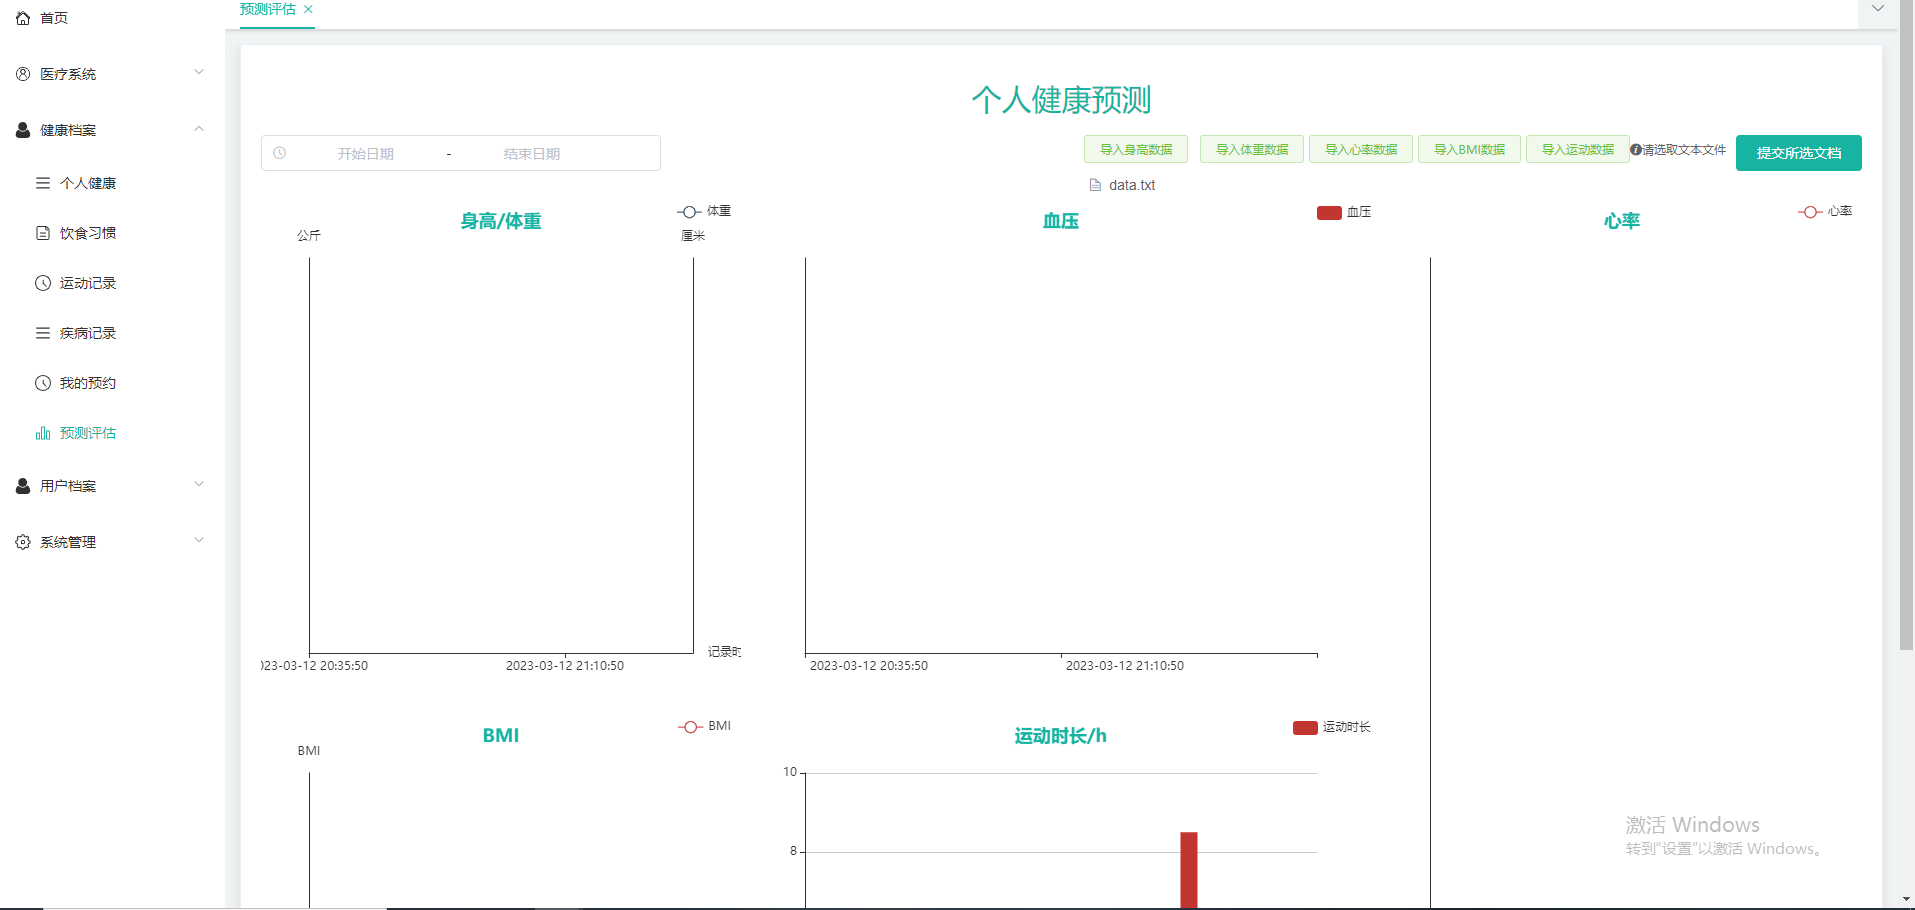Click the 饮食习惯 document icon
Screen dimensions: 1915x910
tap(43, 233)
